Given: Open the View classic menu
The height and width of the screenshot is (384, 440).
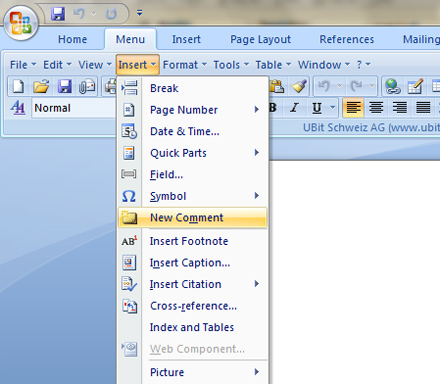Looking at the screenshot, I should pyautogui.click(x=95, y=65).
